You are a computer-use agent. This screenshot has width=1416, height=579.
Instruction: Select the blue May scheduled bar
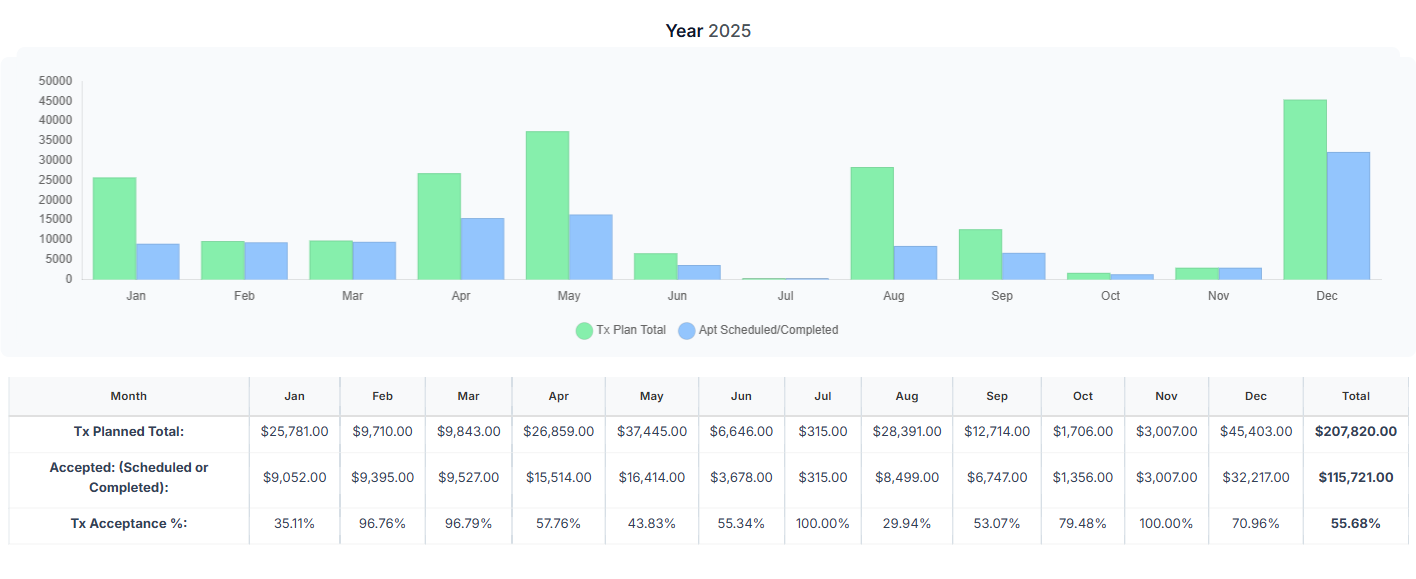[x=591, y=247]
